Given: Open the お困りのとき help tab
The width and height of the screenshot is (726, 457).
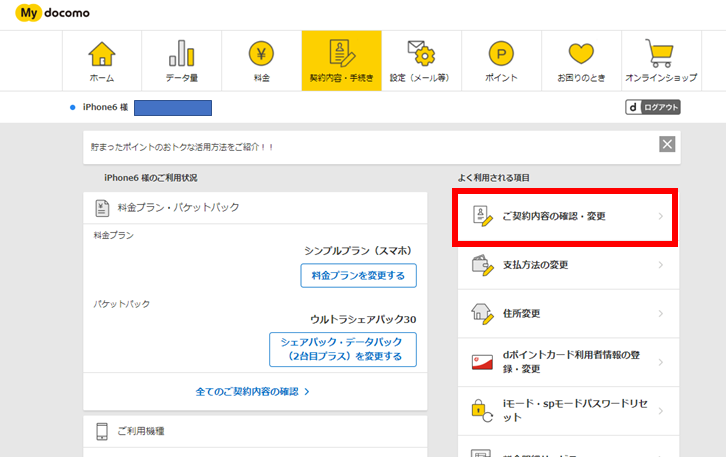Looking at the screenshot, I should point(581,61).
